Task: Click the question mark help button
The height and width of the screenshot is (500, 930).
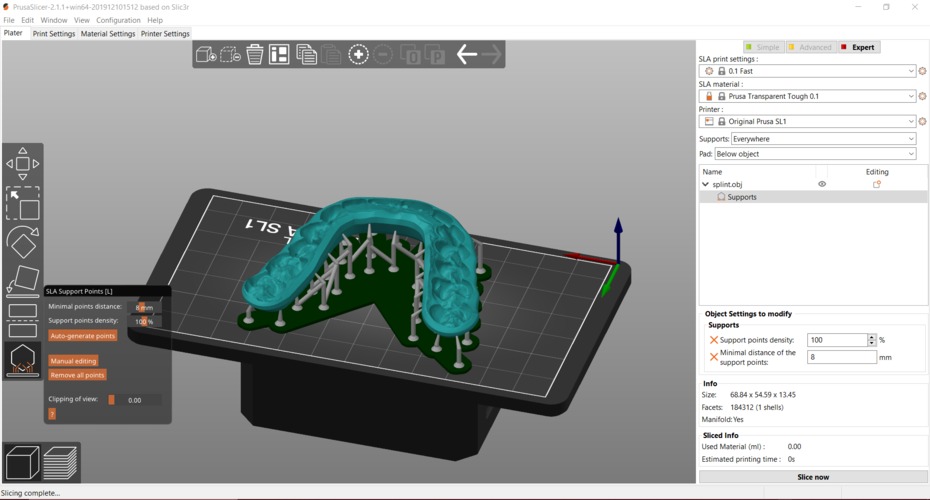Action: (52, 414)
